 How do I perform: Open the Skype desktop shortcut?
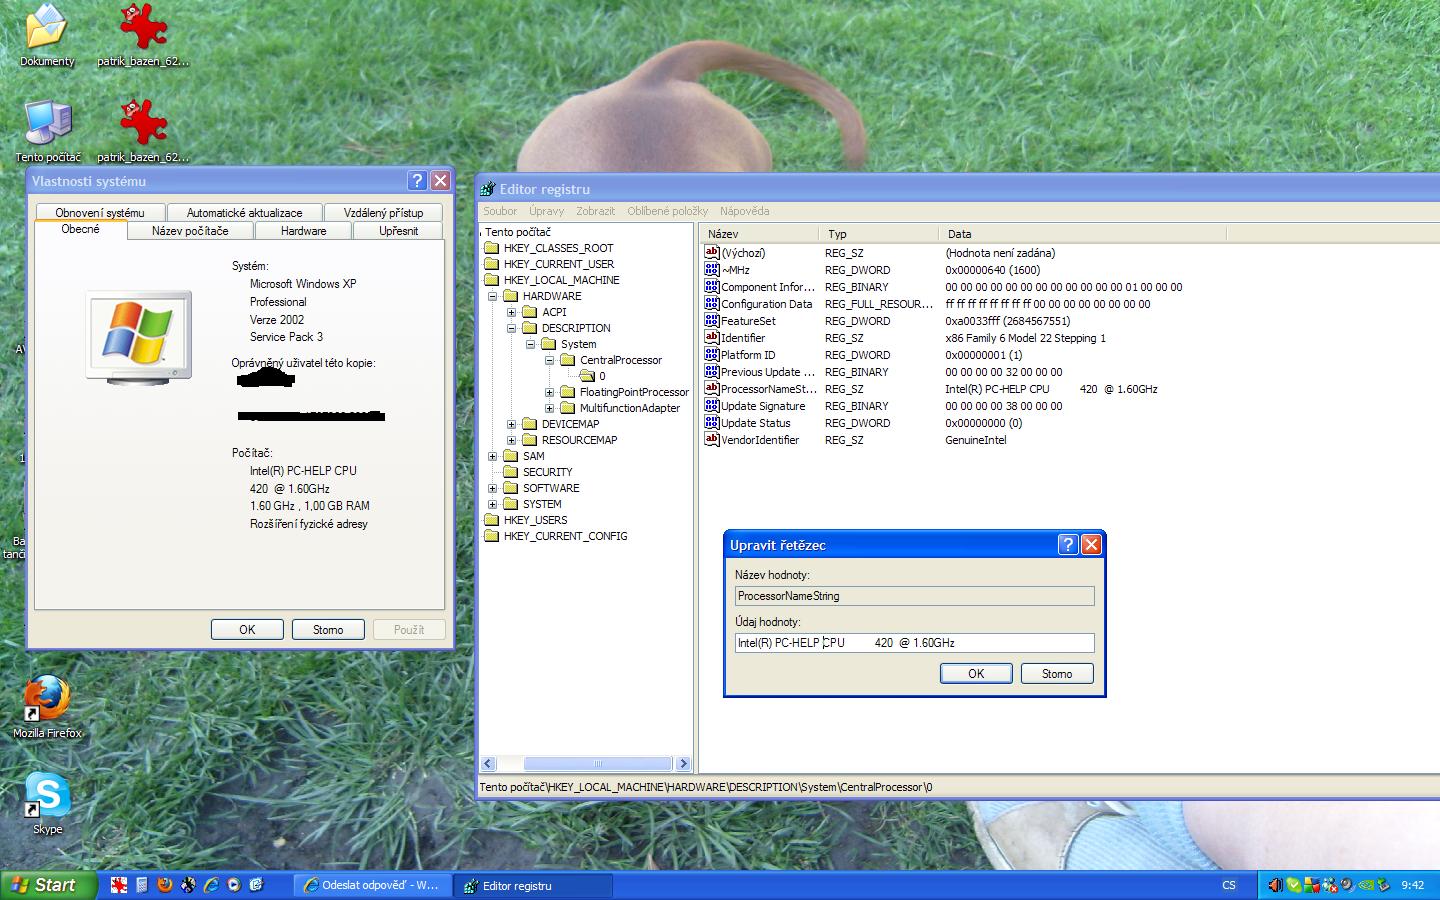tap(47, 795)
